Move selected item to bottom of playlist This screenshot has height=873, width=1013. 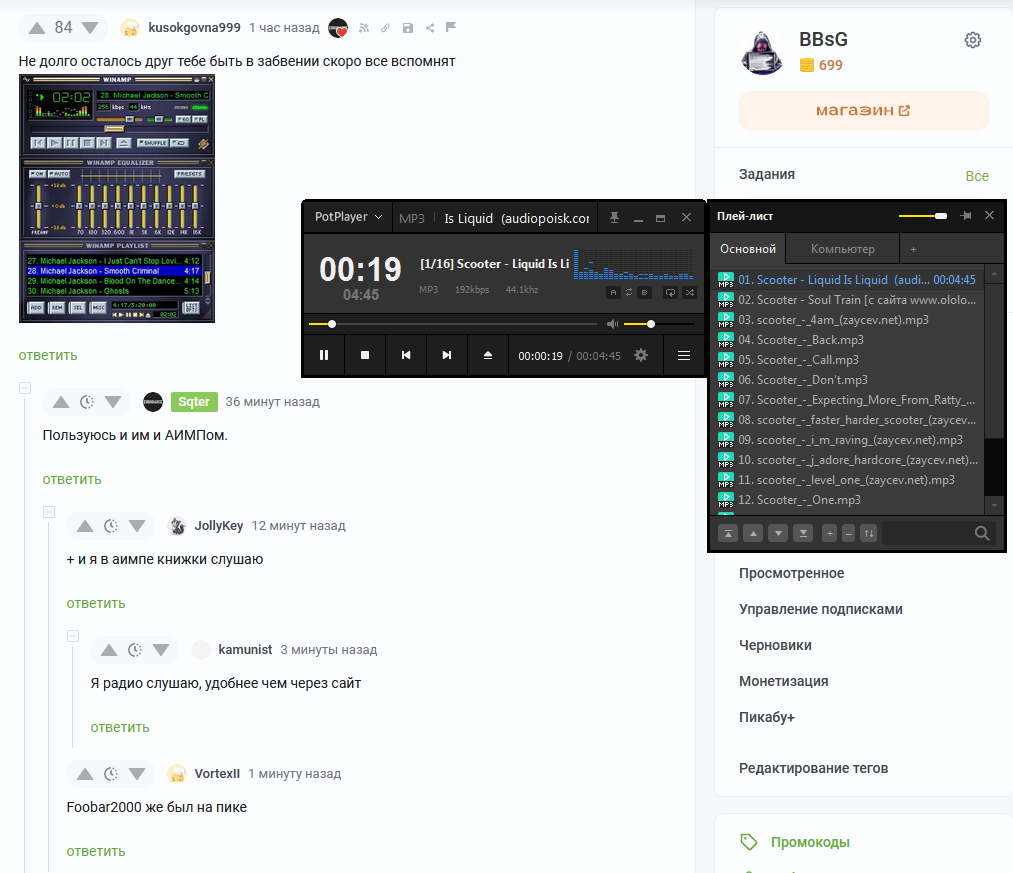[803, 533]
